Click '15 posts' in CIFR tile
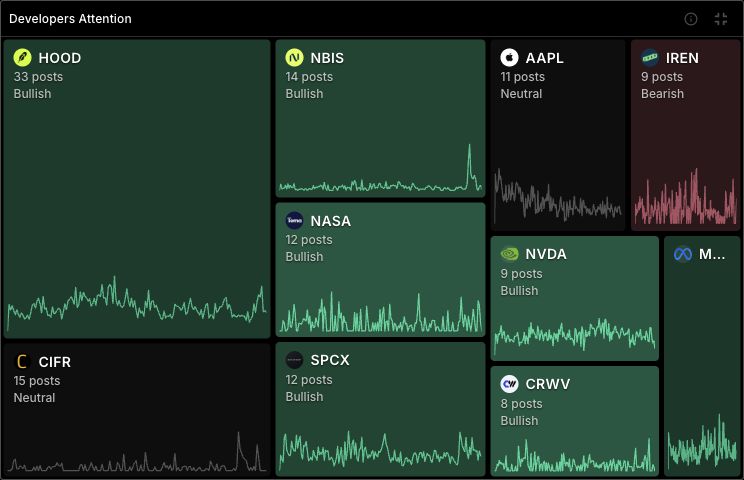The image size is (744, 480). coord(37,381)
